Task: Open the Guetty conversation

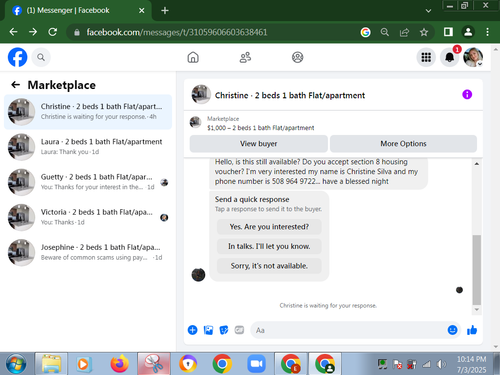Action: [x=88, y=182]
